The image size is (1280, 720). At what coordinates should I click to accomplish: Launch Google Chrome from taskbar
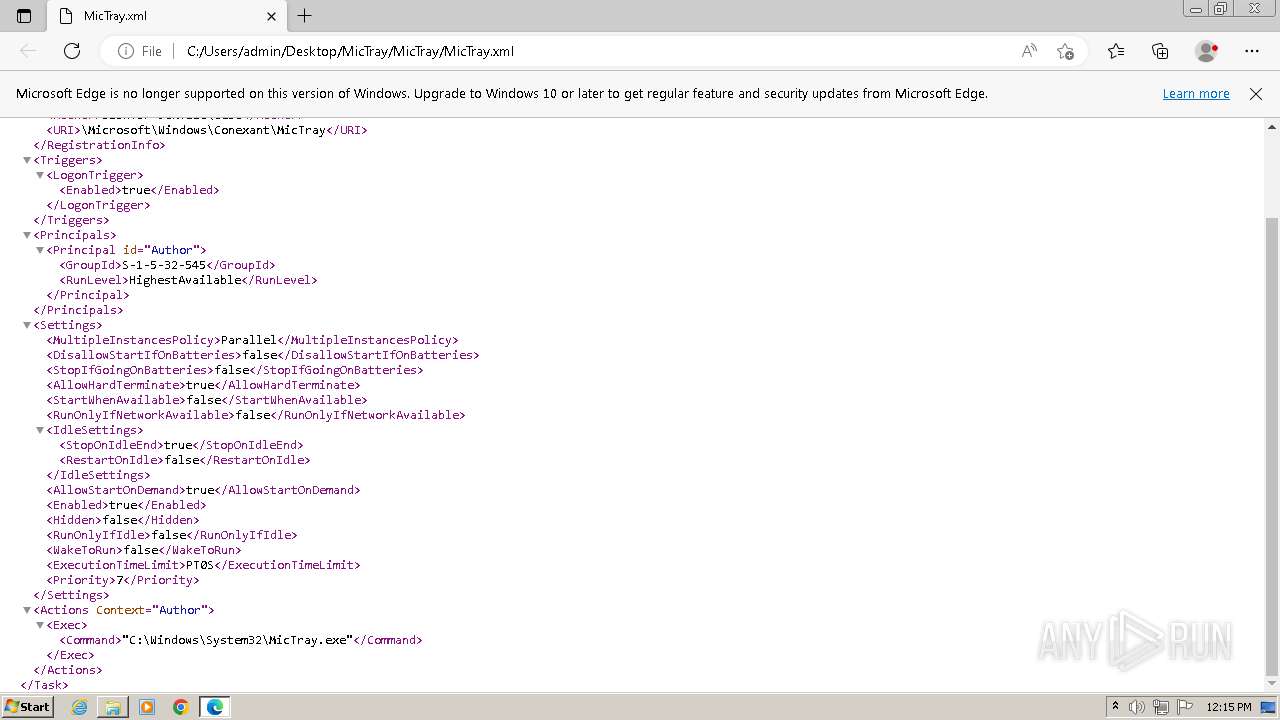181,707
